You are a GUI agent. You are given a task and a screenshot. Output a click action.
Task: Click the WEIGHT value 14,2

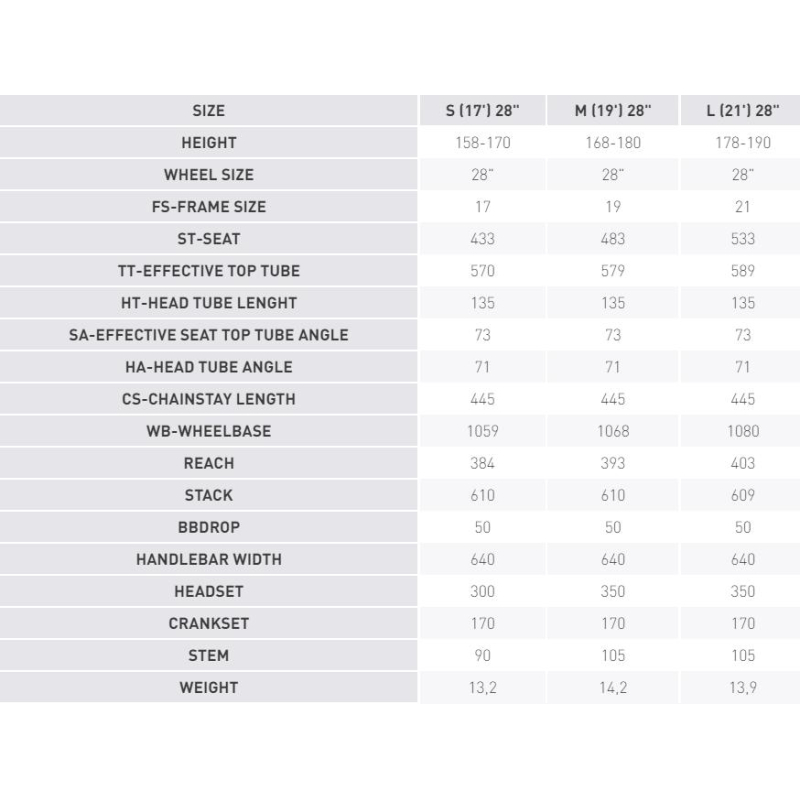click(x=613, y=688)
